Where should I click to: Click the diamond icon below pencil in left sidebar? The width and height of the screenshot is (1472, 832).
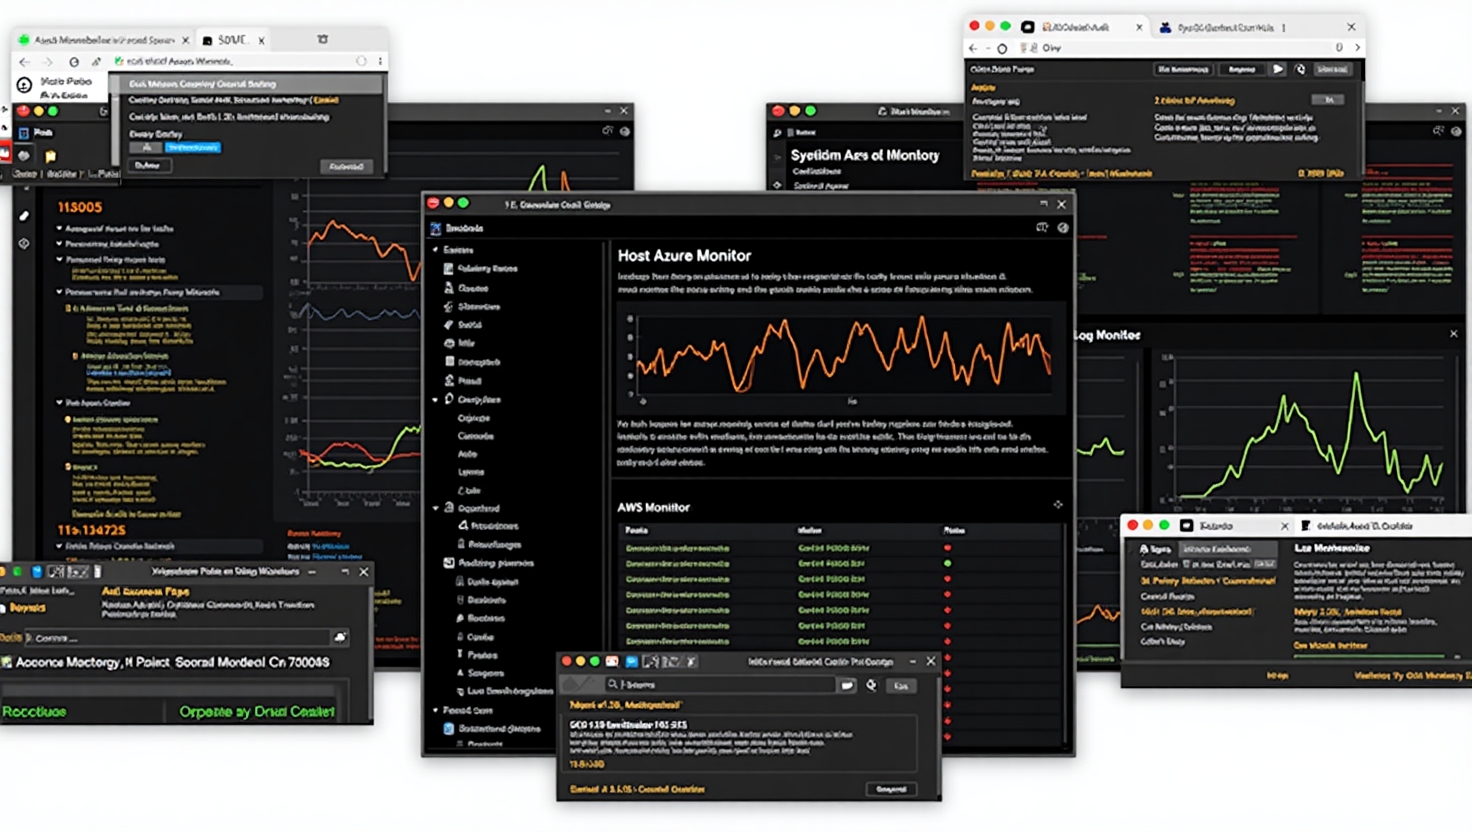coord(24,243)
